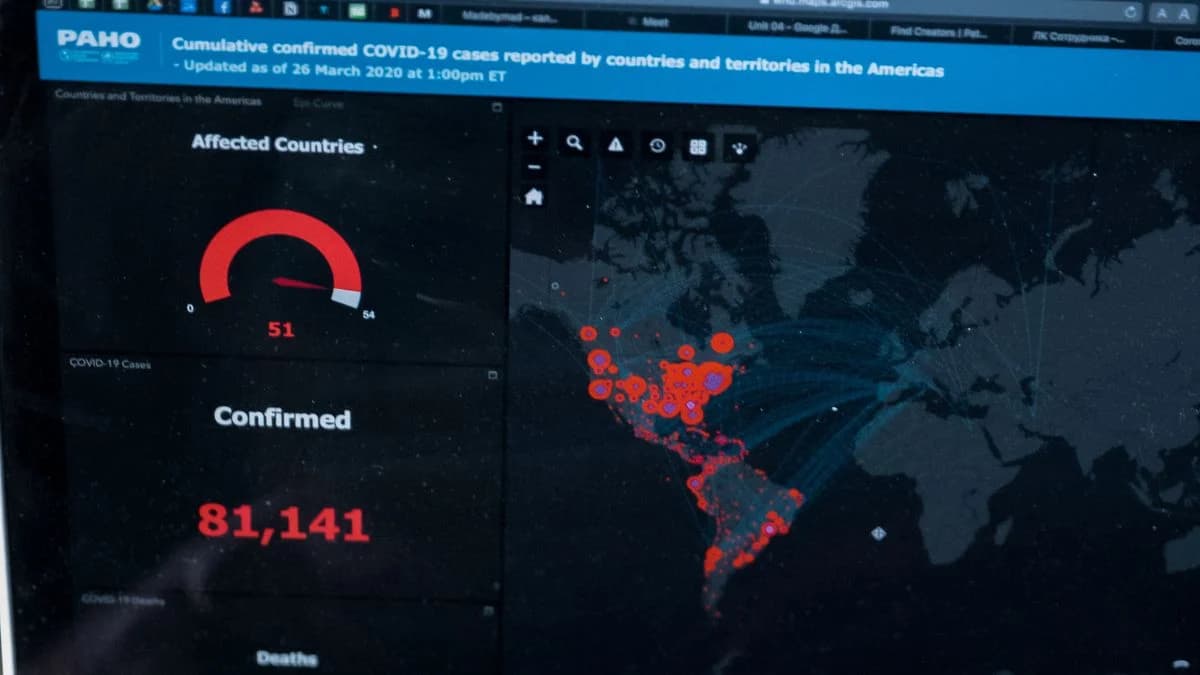
Task: Click the Cumulative confirmed COVID-19 cases title
Action: pos(558,56)
